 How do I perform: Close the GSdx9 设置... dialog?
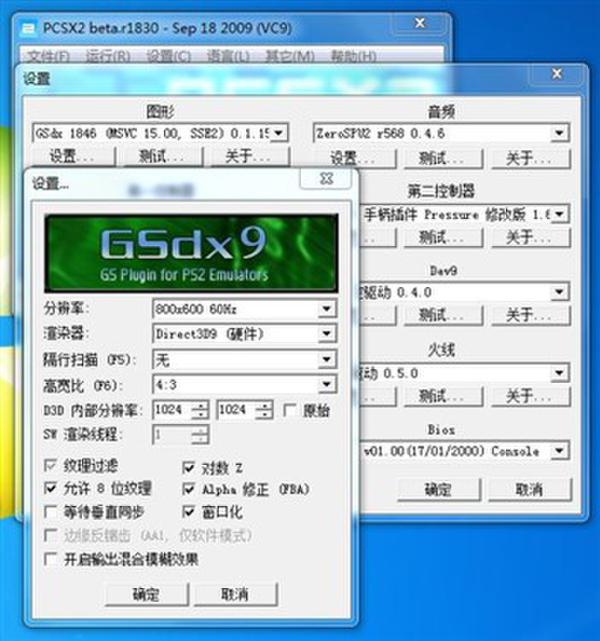point(326,179)
